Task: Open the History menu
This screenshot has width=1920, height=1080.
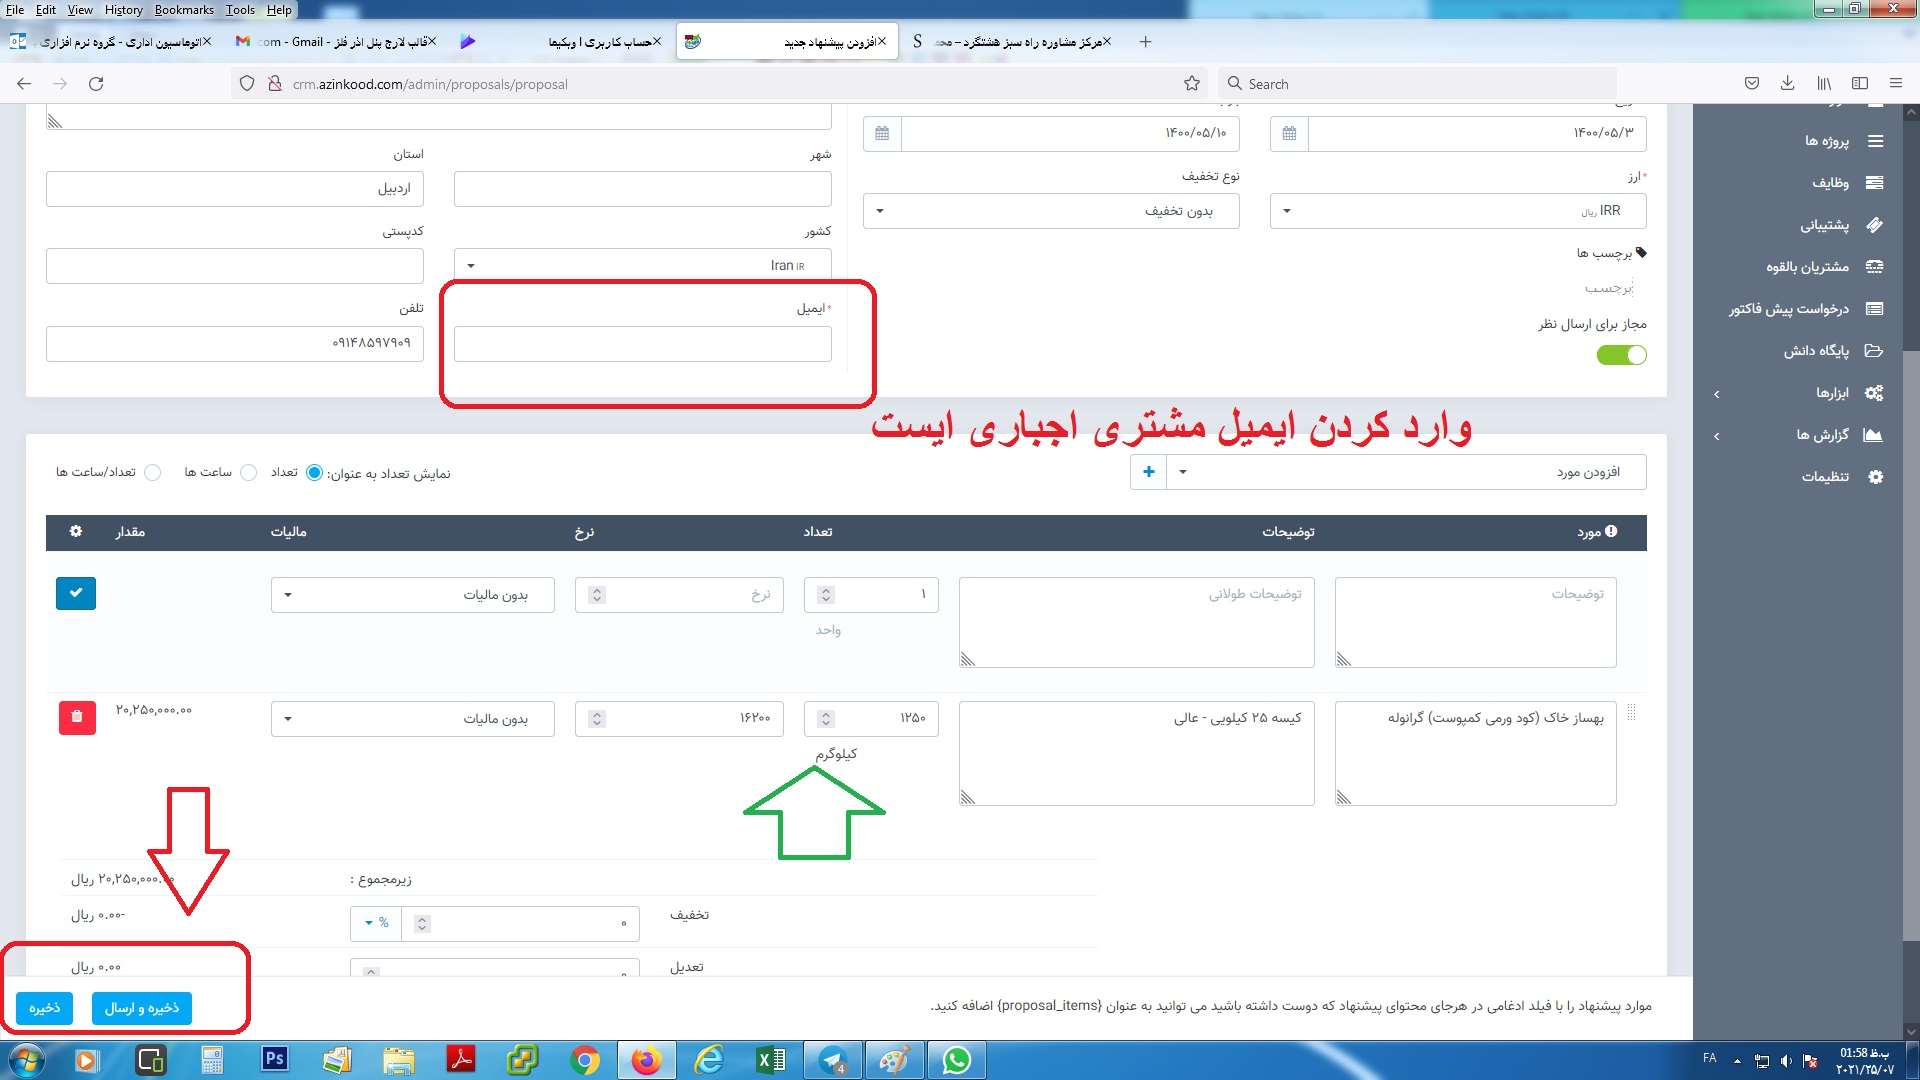Action: point(123,10)
